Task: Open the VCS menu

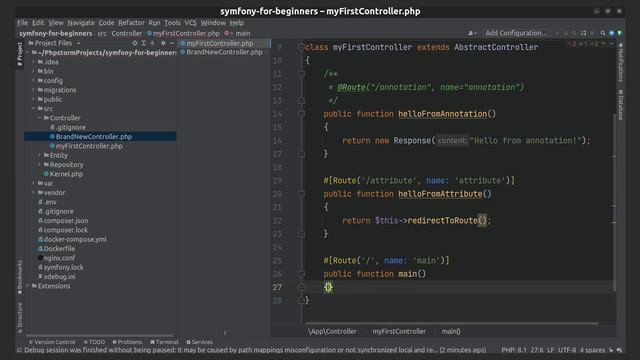Action: [x=190, y=23]
